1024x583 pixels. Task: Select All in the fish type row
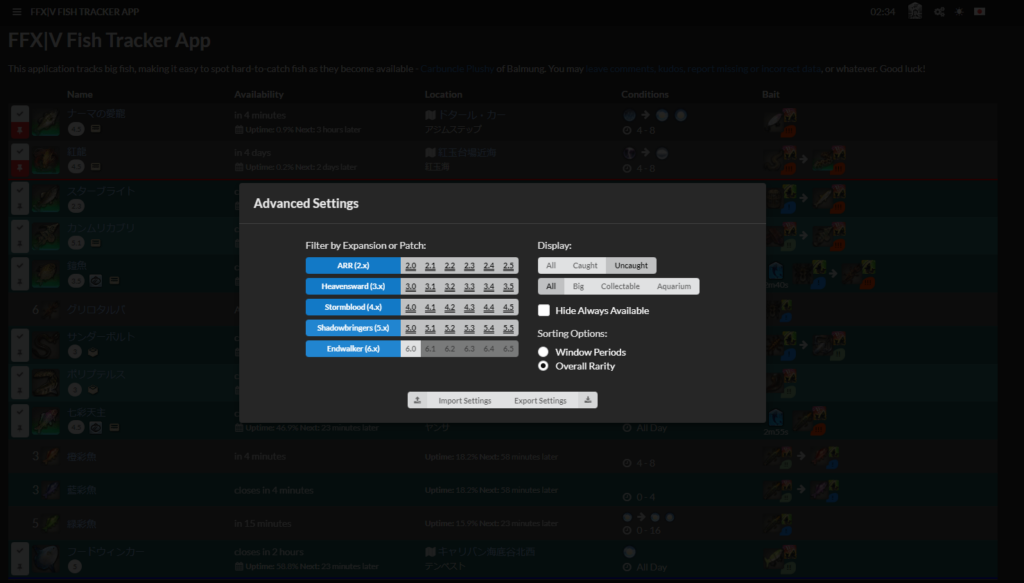(551, 287)
